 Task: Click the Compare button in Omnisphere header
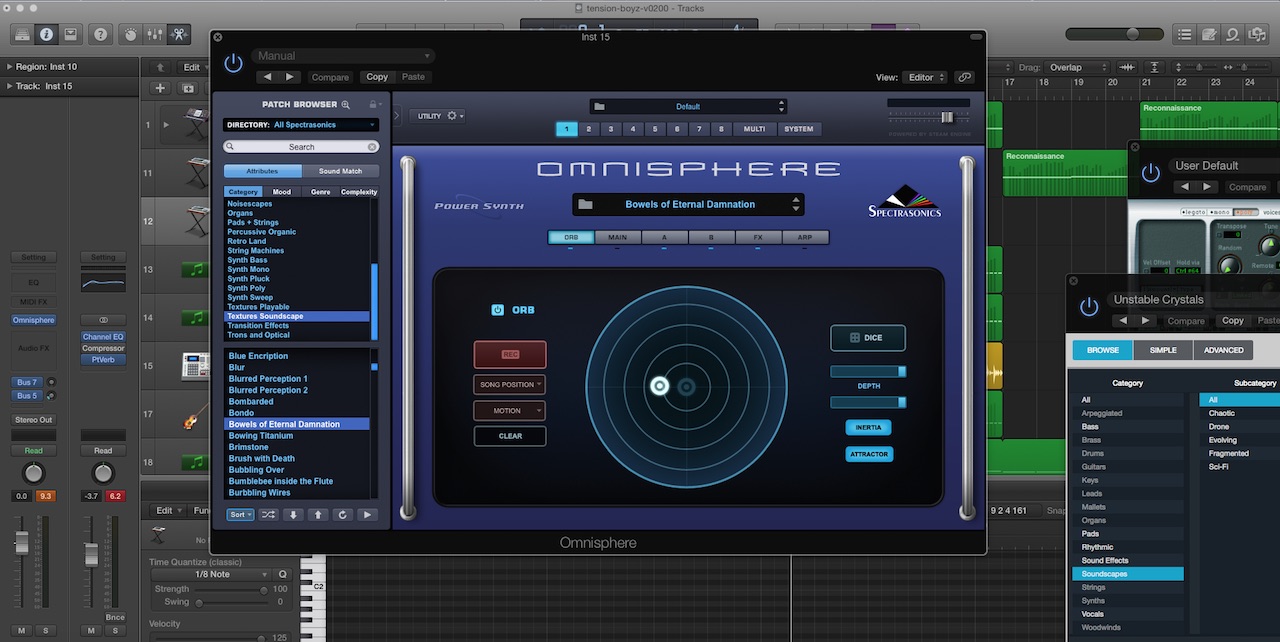330,77
